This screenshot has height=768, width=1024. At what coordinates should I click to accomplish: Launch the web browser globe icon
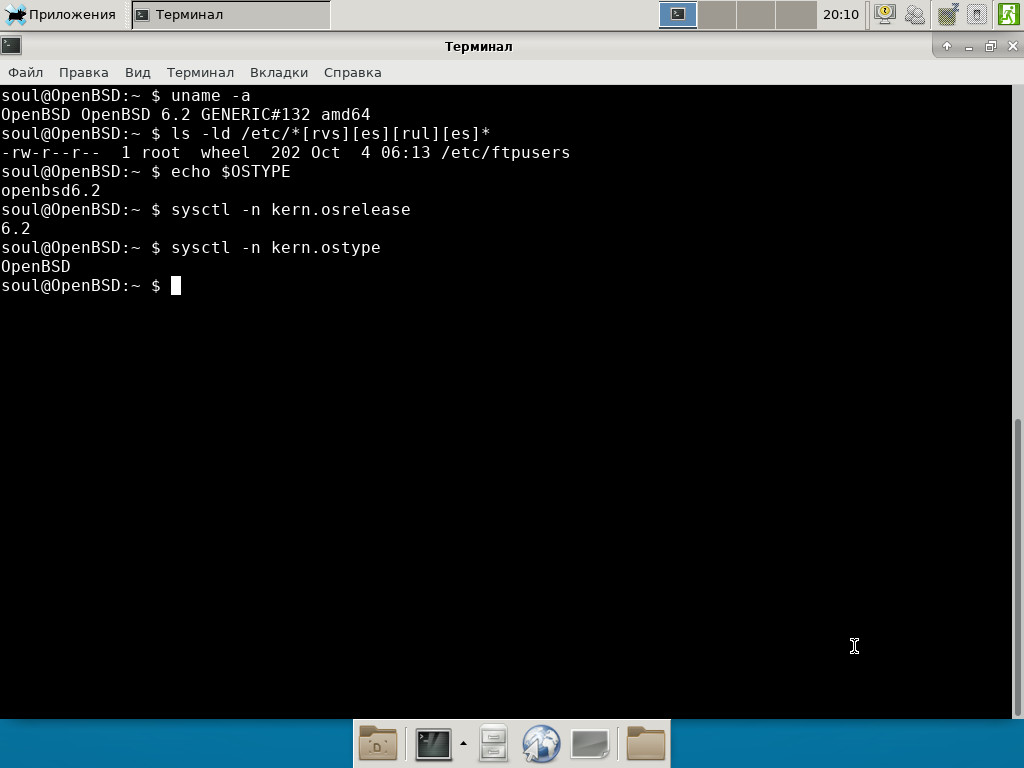tap(541, 743)
